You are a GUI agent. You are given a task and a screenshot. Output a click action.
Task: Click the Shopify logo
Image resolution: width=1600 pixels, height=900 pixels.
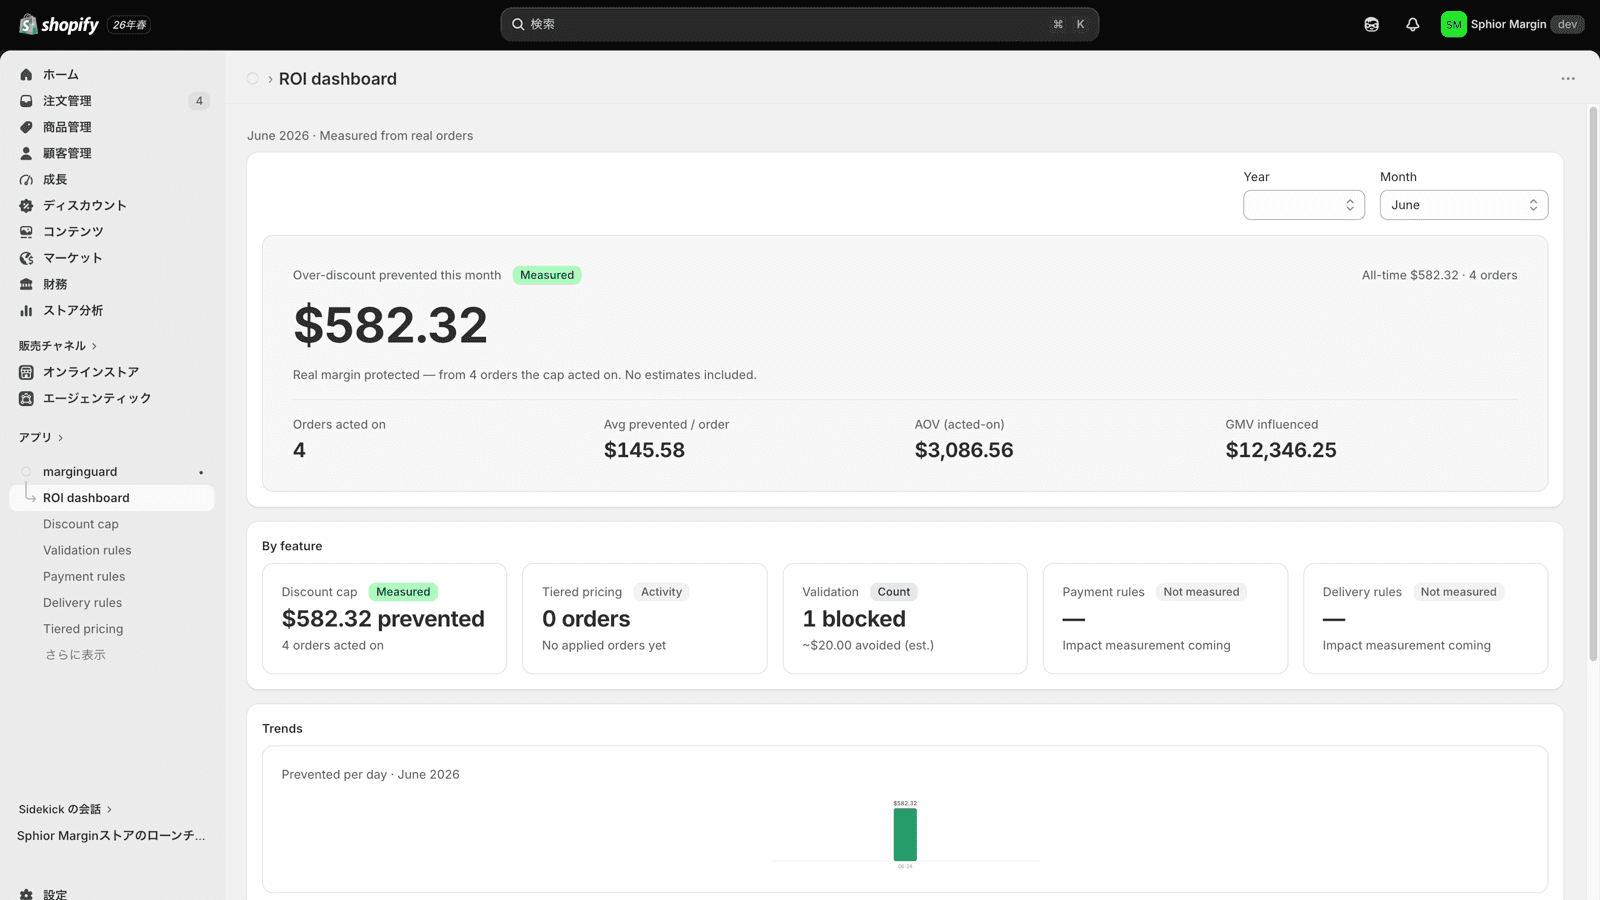59,24
